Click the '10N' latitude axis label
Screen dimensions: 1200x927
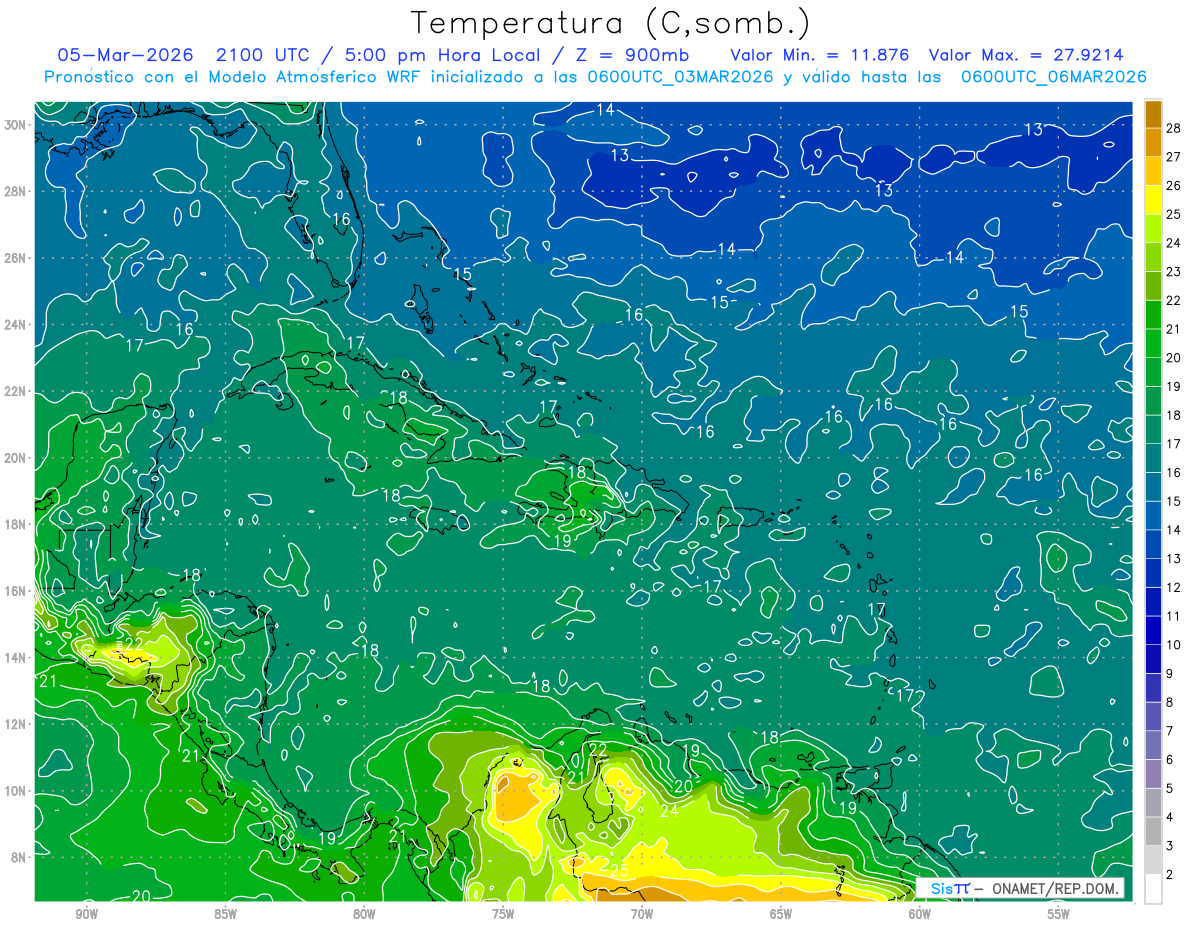14,790
